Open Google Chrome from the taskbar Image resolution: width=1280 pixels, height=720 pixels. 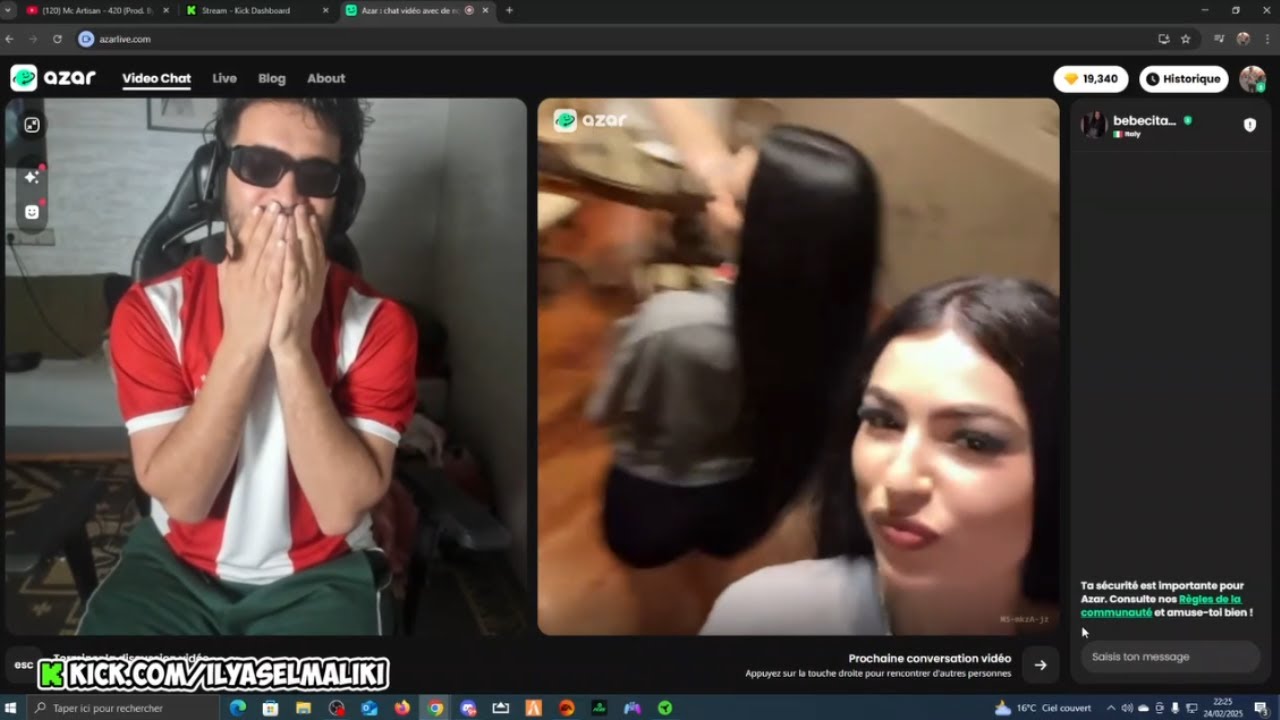(435, 708)
